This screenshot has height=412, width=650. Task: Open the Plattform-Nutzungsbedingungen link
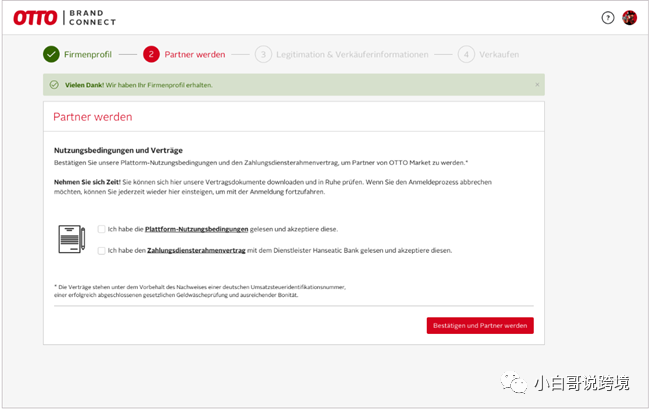[196, 229]
